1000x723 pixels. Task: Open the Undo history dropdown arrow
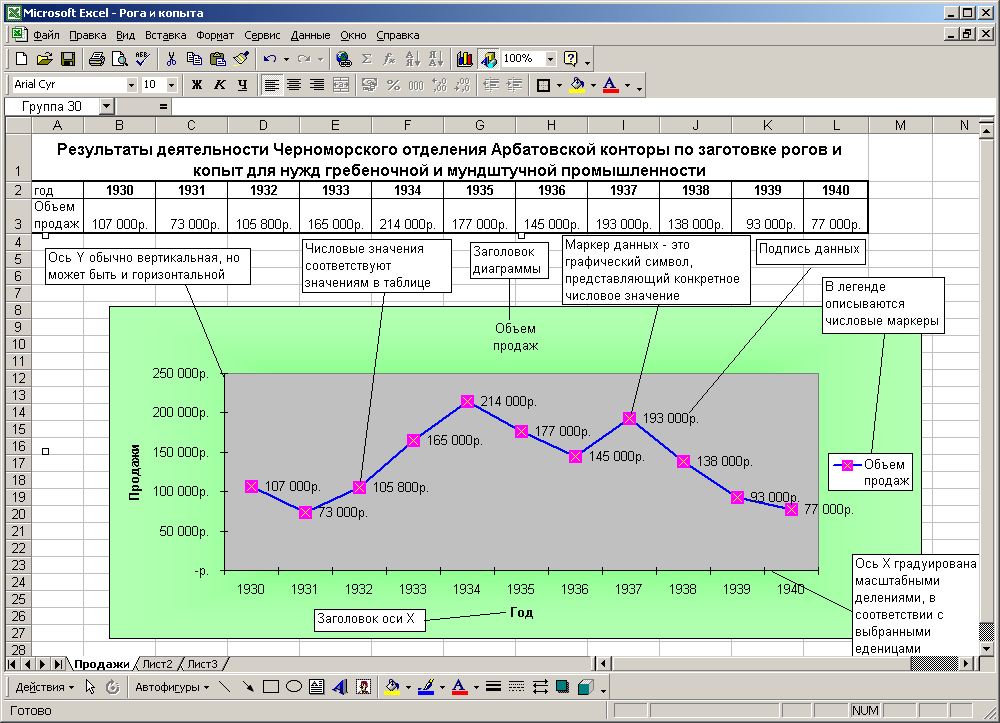pos(286,59)
